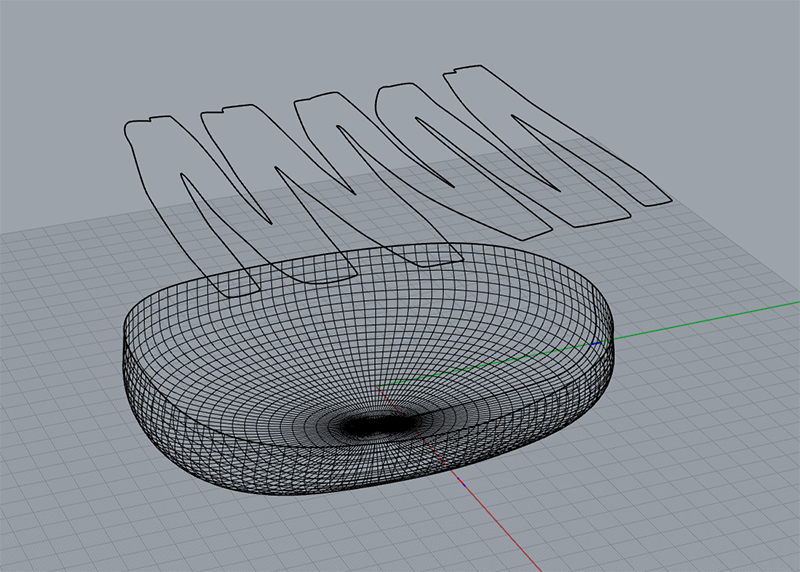Select the leftmost curve outline's top notch

(152, 118)
